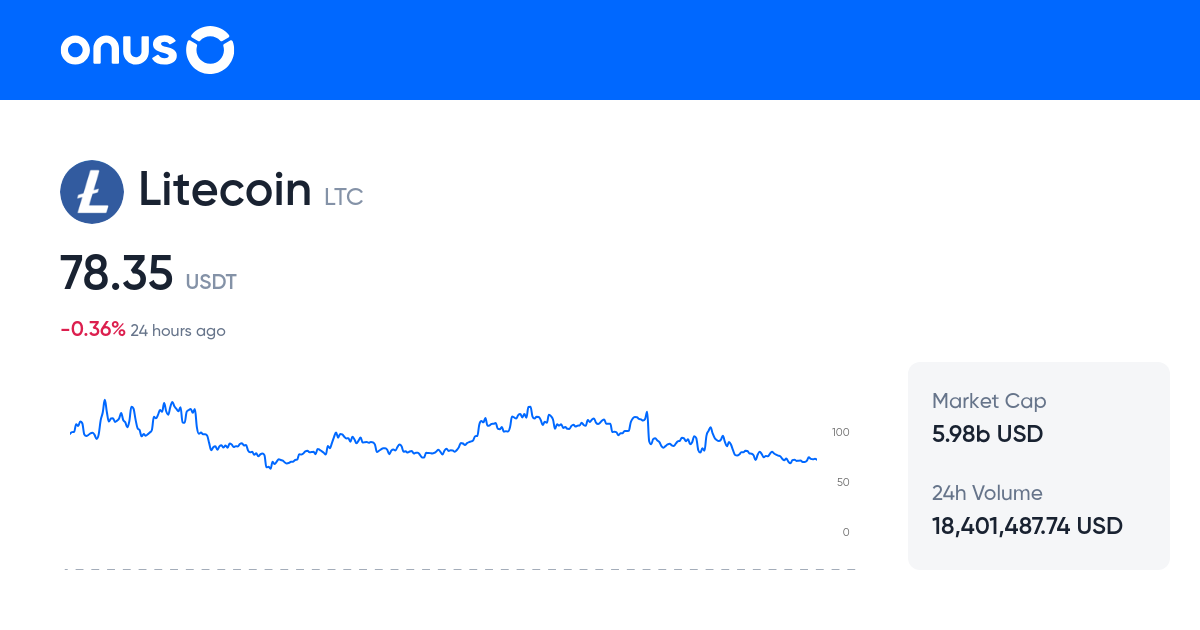1200x630 pixels.
Task: Click the 78.35 price value
Action: [118, 272]
